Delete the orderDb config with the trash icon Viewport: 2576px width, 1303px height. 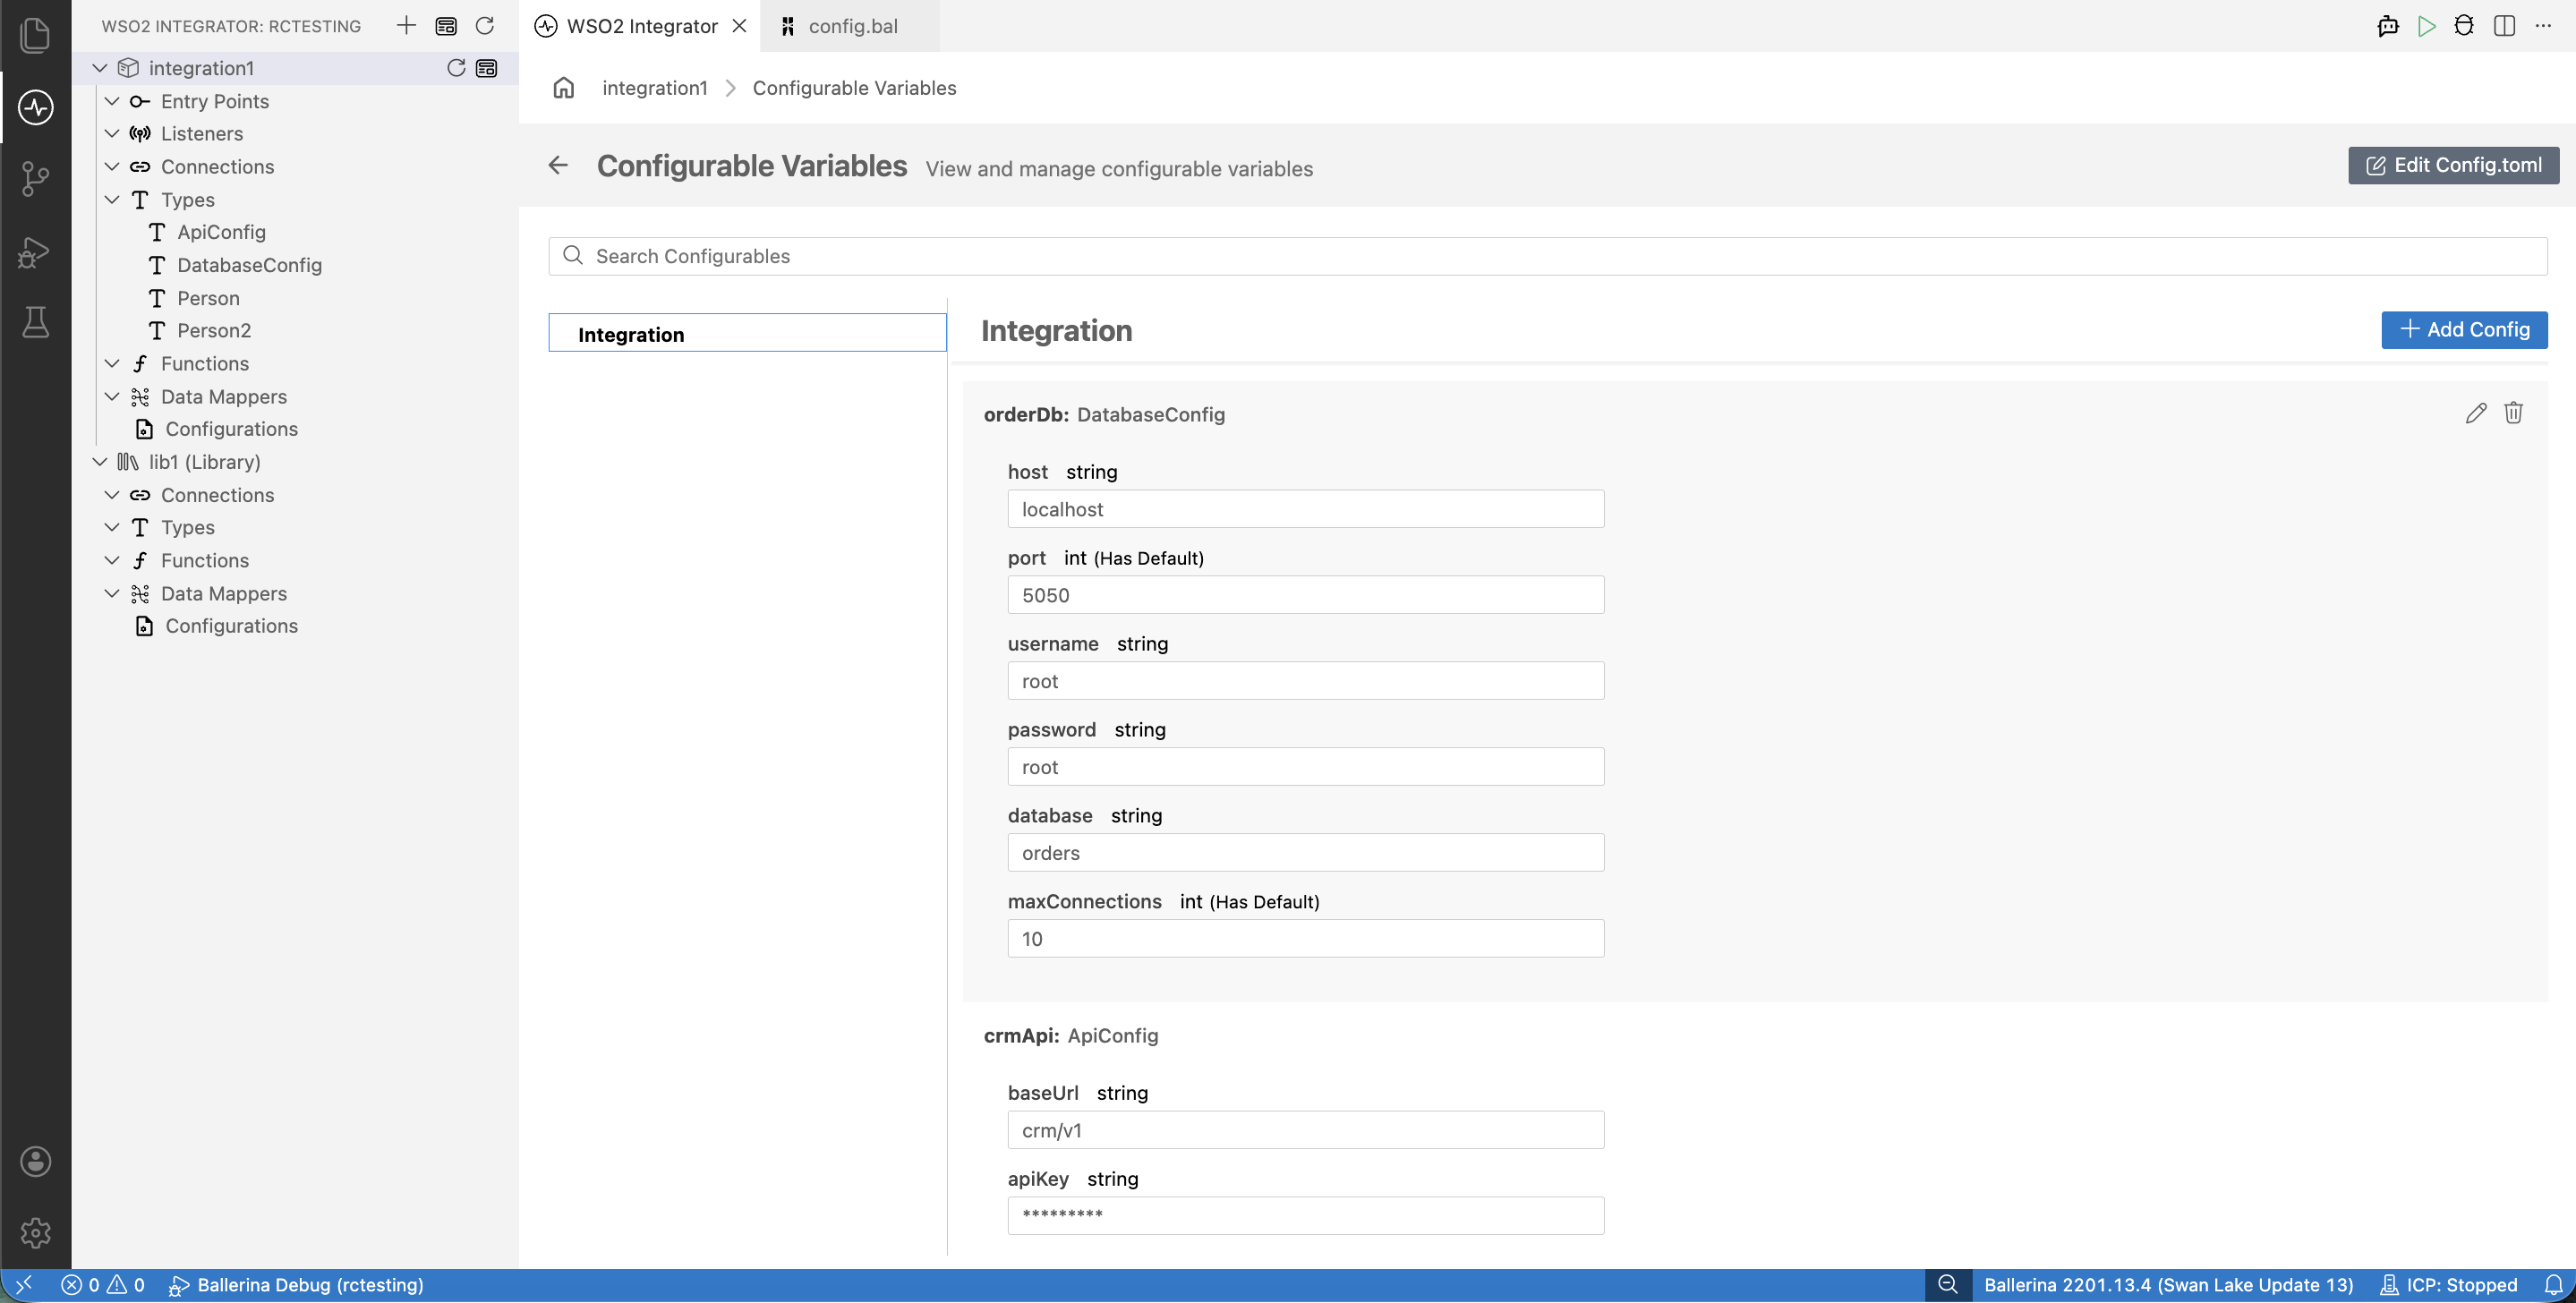[2514, 413]
